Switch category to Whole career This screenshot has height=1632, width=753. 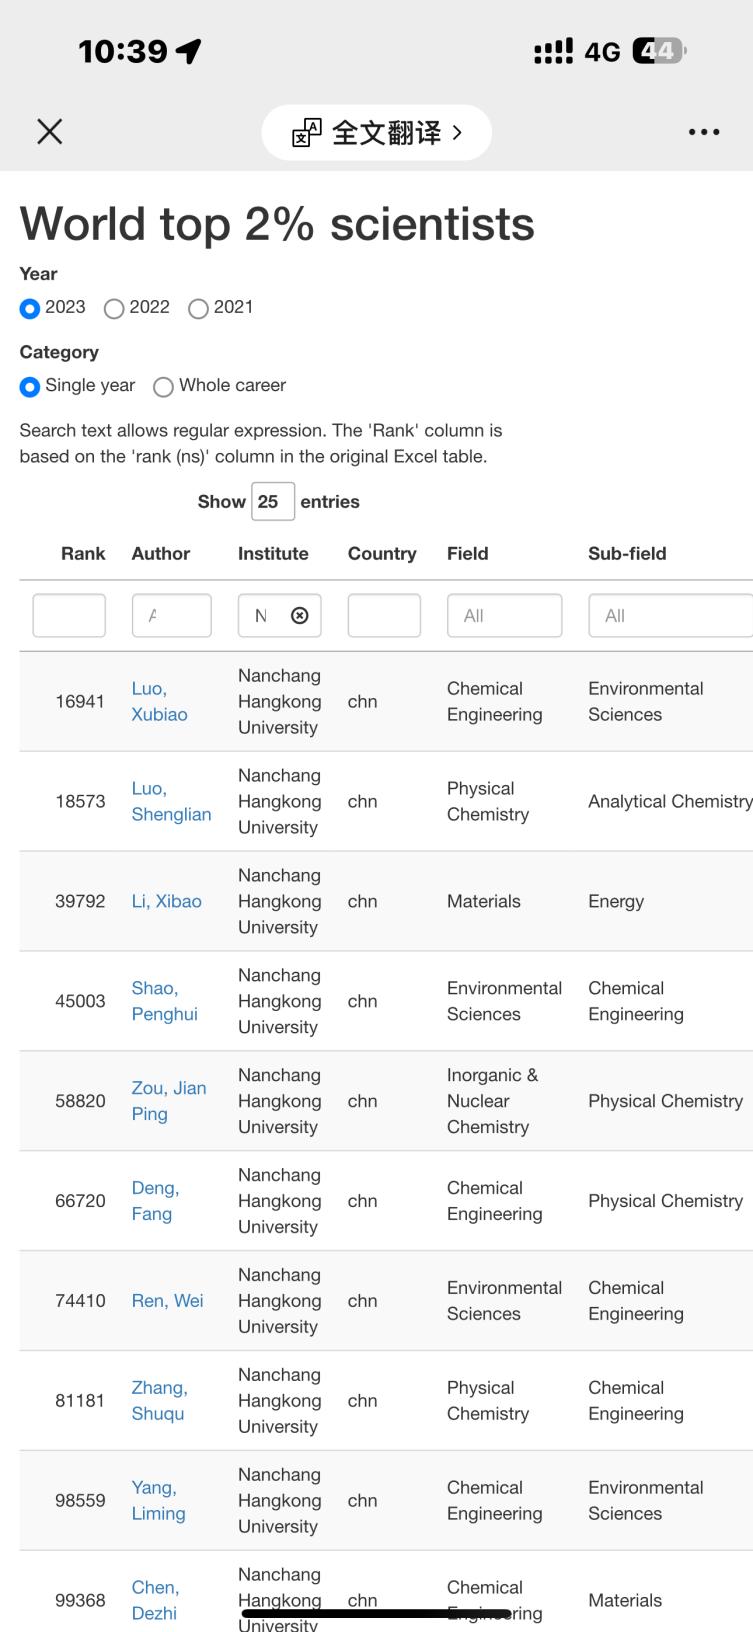[163, 386]
